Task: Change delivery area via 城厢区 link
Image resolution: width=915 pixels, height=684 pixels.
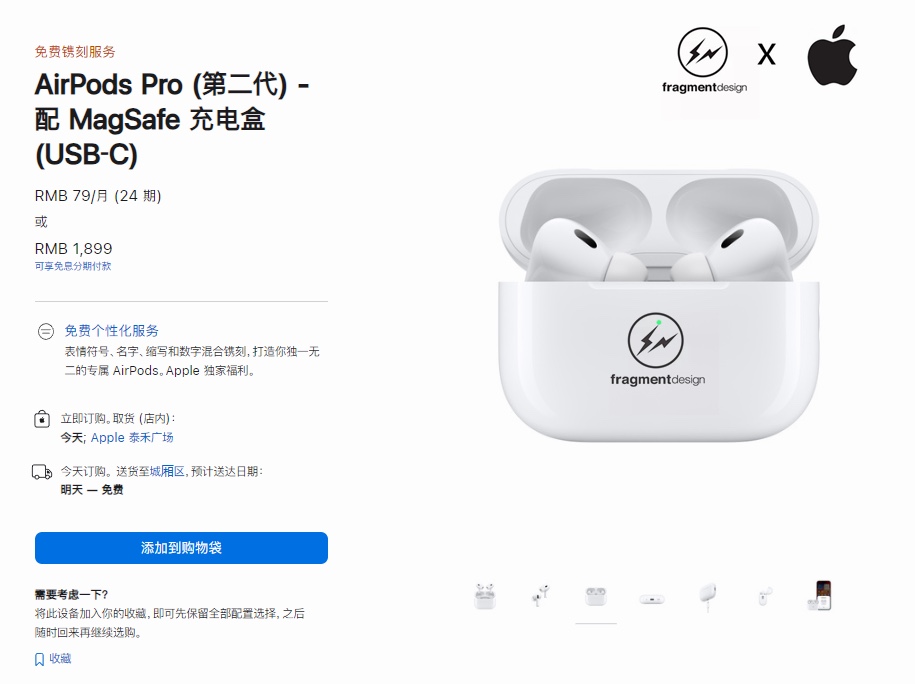Action: [x=167, y=471]
